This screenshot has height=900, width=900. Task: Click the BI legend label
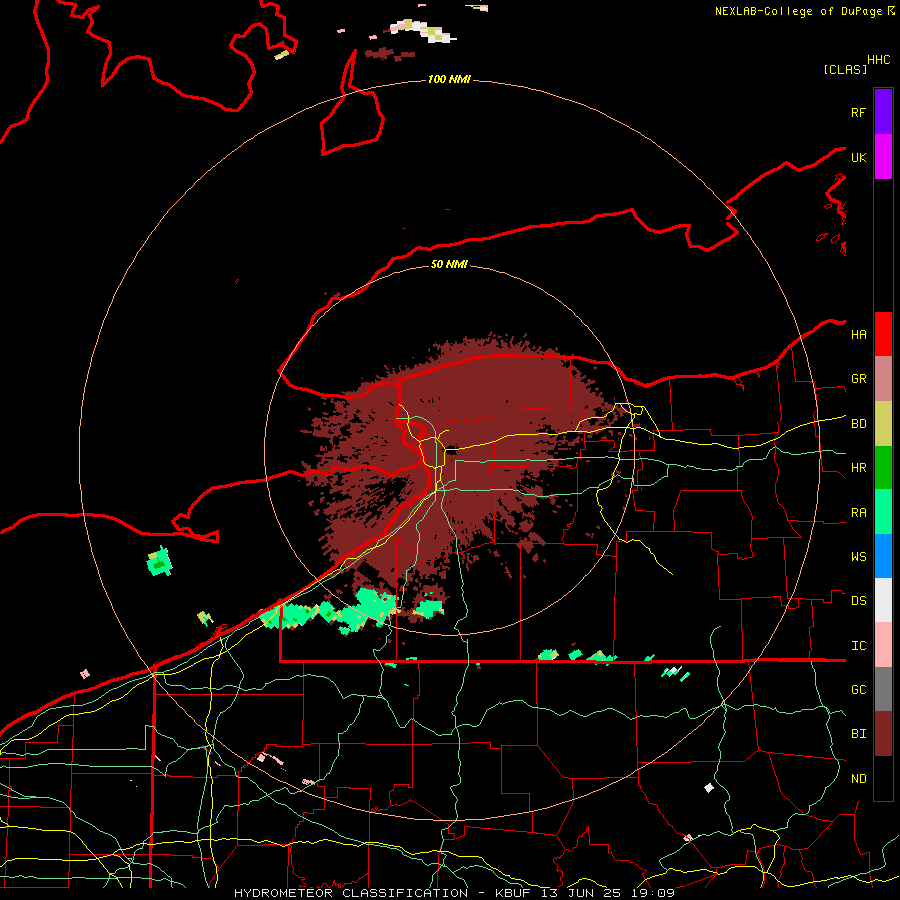pyautogui.click(x=859, y=734)
